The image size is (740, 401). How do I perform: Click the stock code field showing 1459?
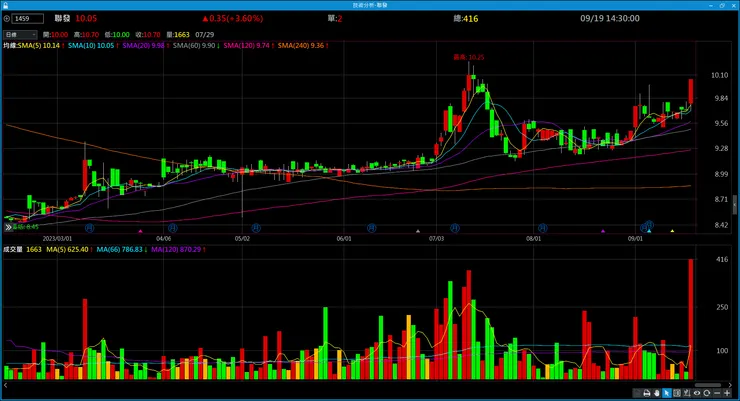coord(27,19)
